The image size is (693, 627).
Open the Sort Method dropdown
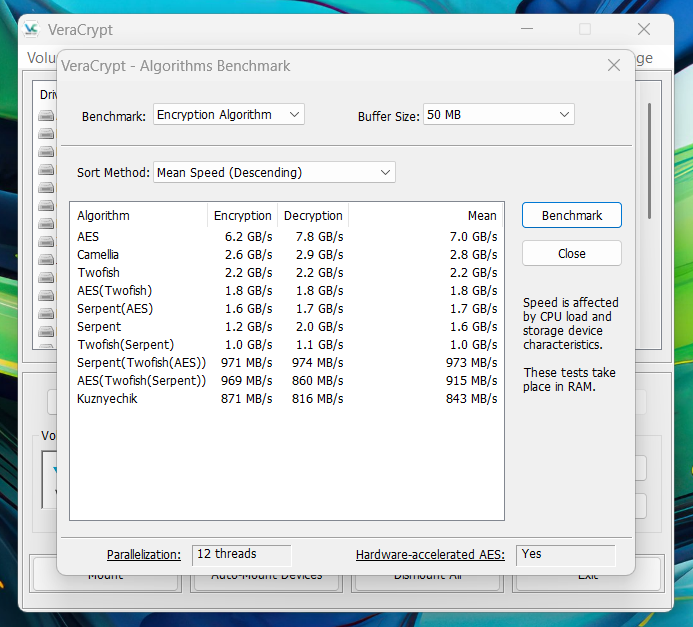pyautogui.click(x=274, y=172)
